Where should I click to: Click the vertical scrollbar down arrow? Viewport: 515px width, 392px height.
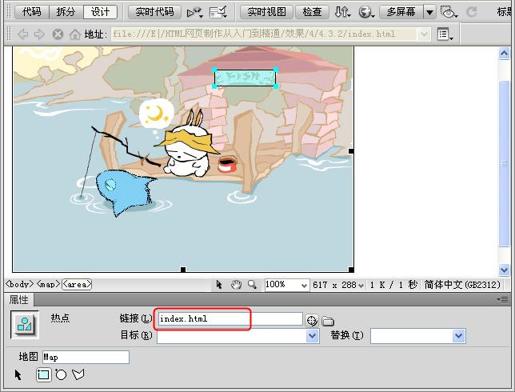[x=504, y=269]
